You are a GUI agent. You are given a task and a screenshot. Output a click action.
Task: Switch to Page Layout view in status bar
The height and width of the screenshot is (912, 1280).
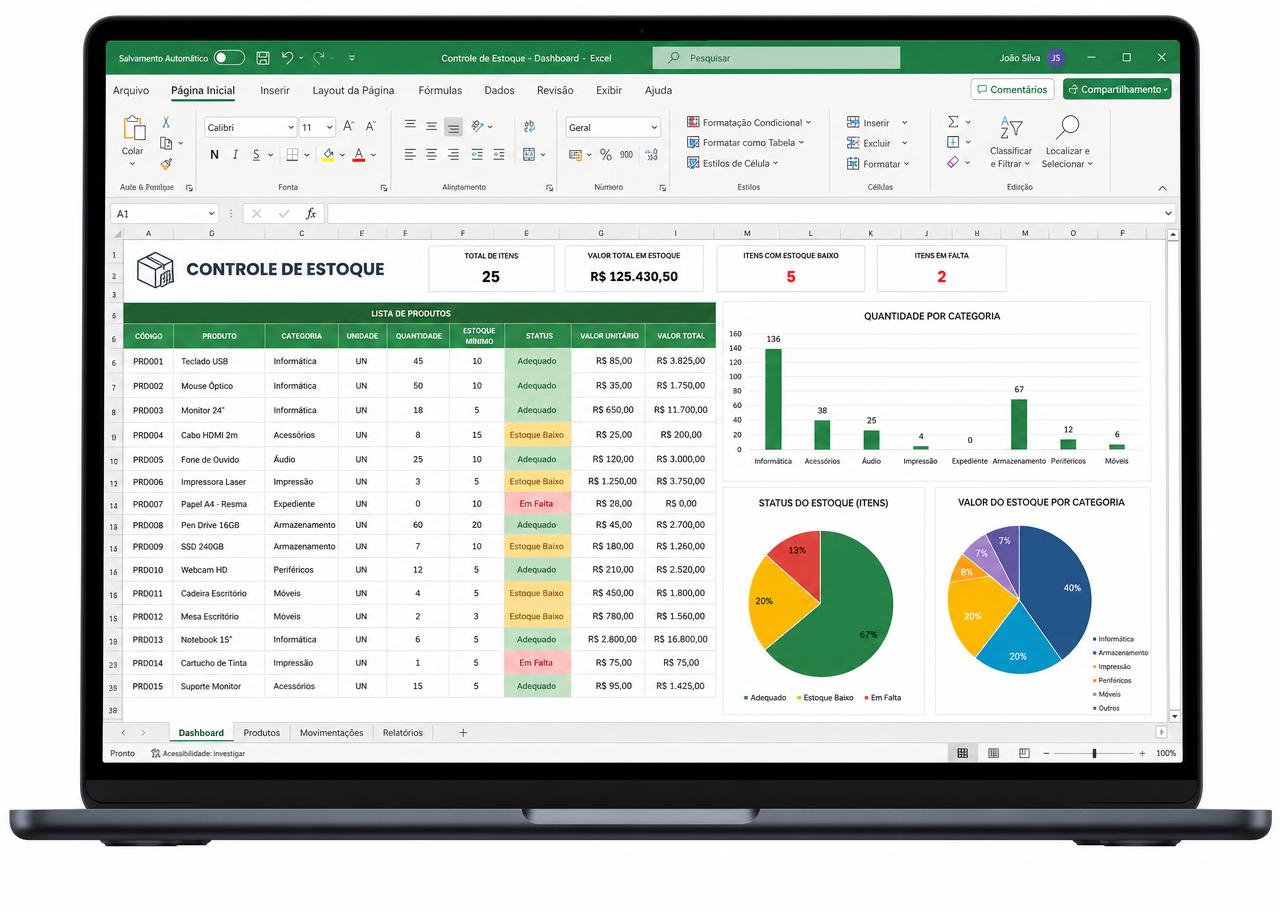click(993, 753)
